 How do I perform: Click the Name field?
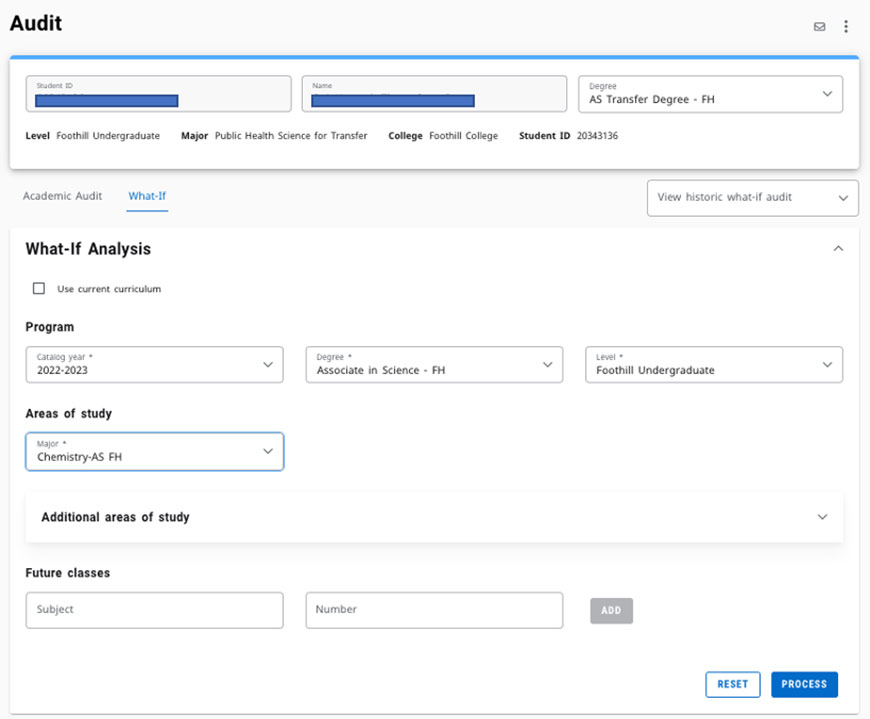[x=434, y=94]
